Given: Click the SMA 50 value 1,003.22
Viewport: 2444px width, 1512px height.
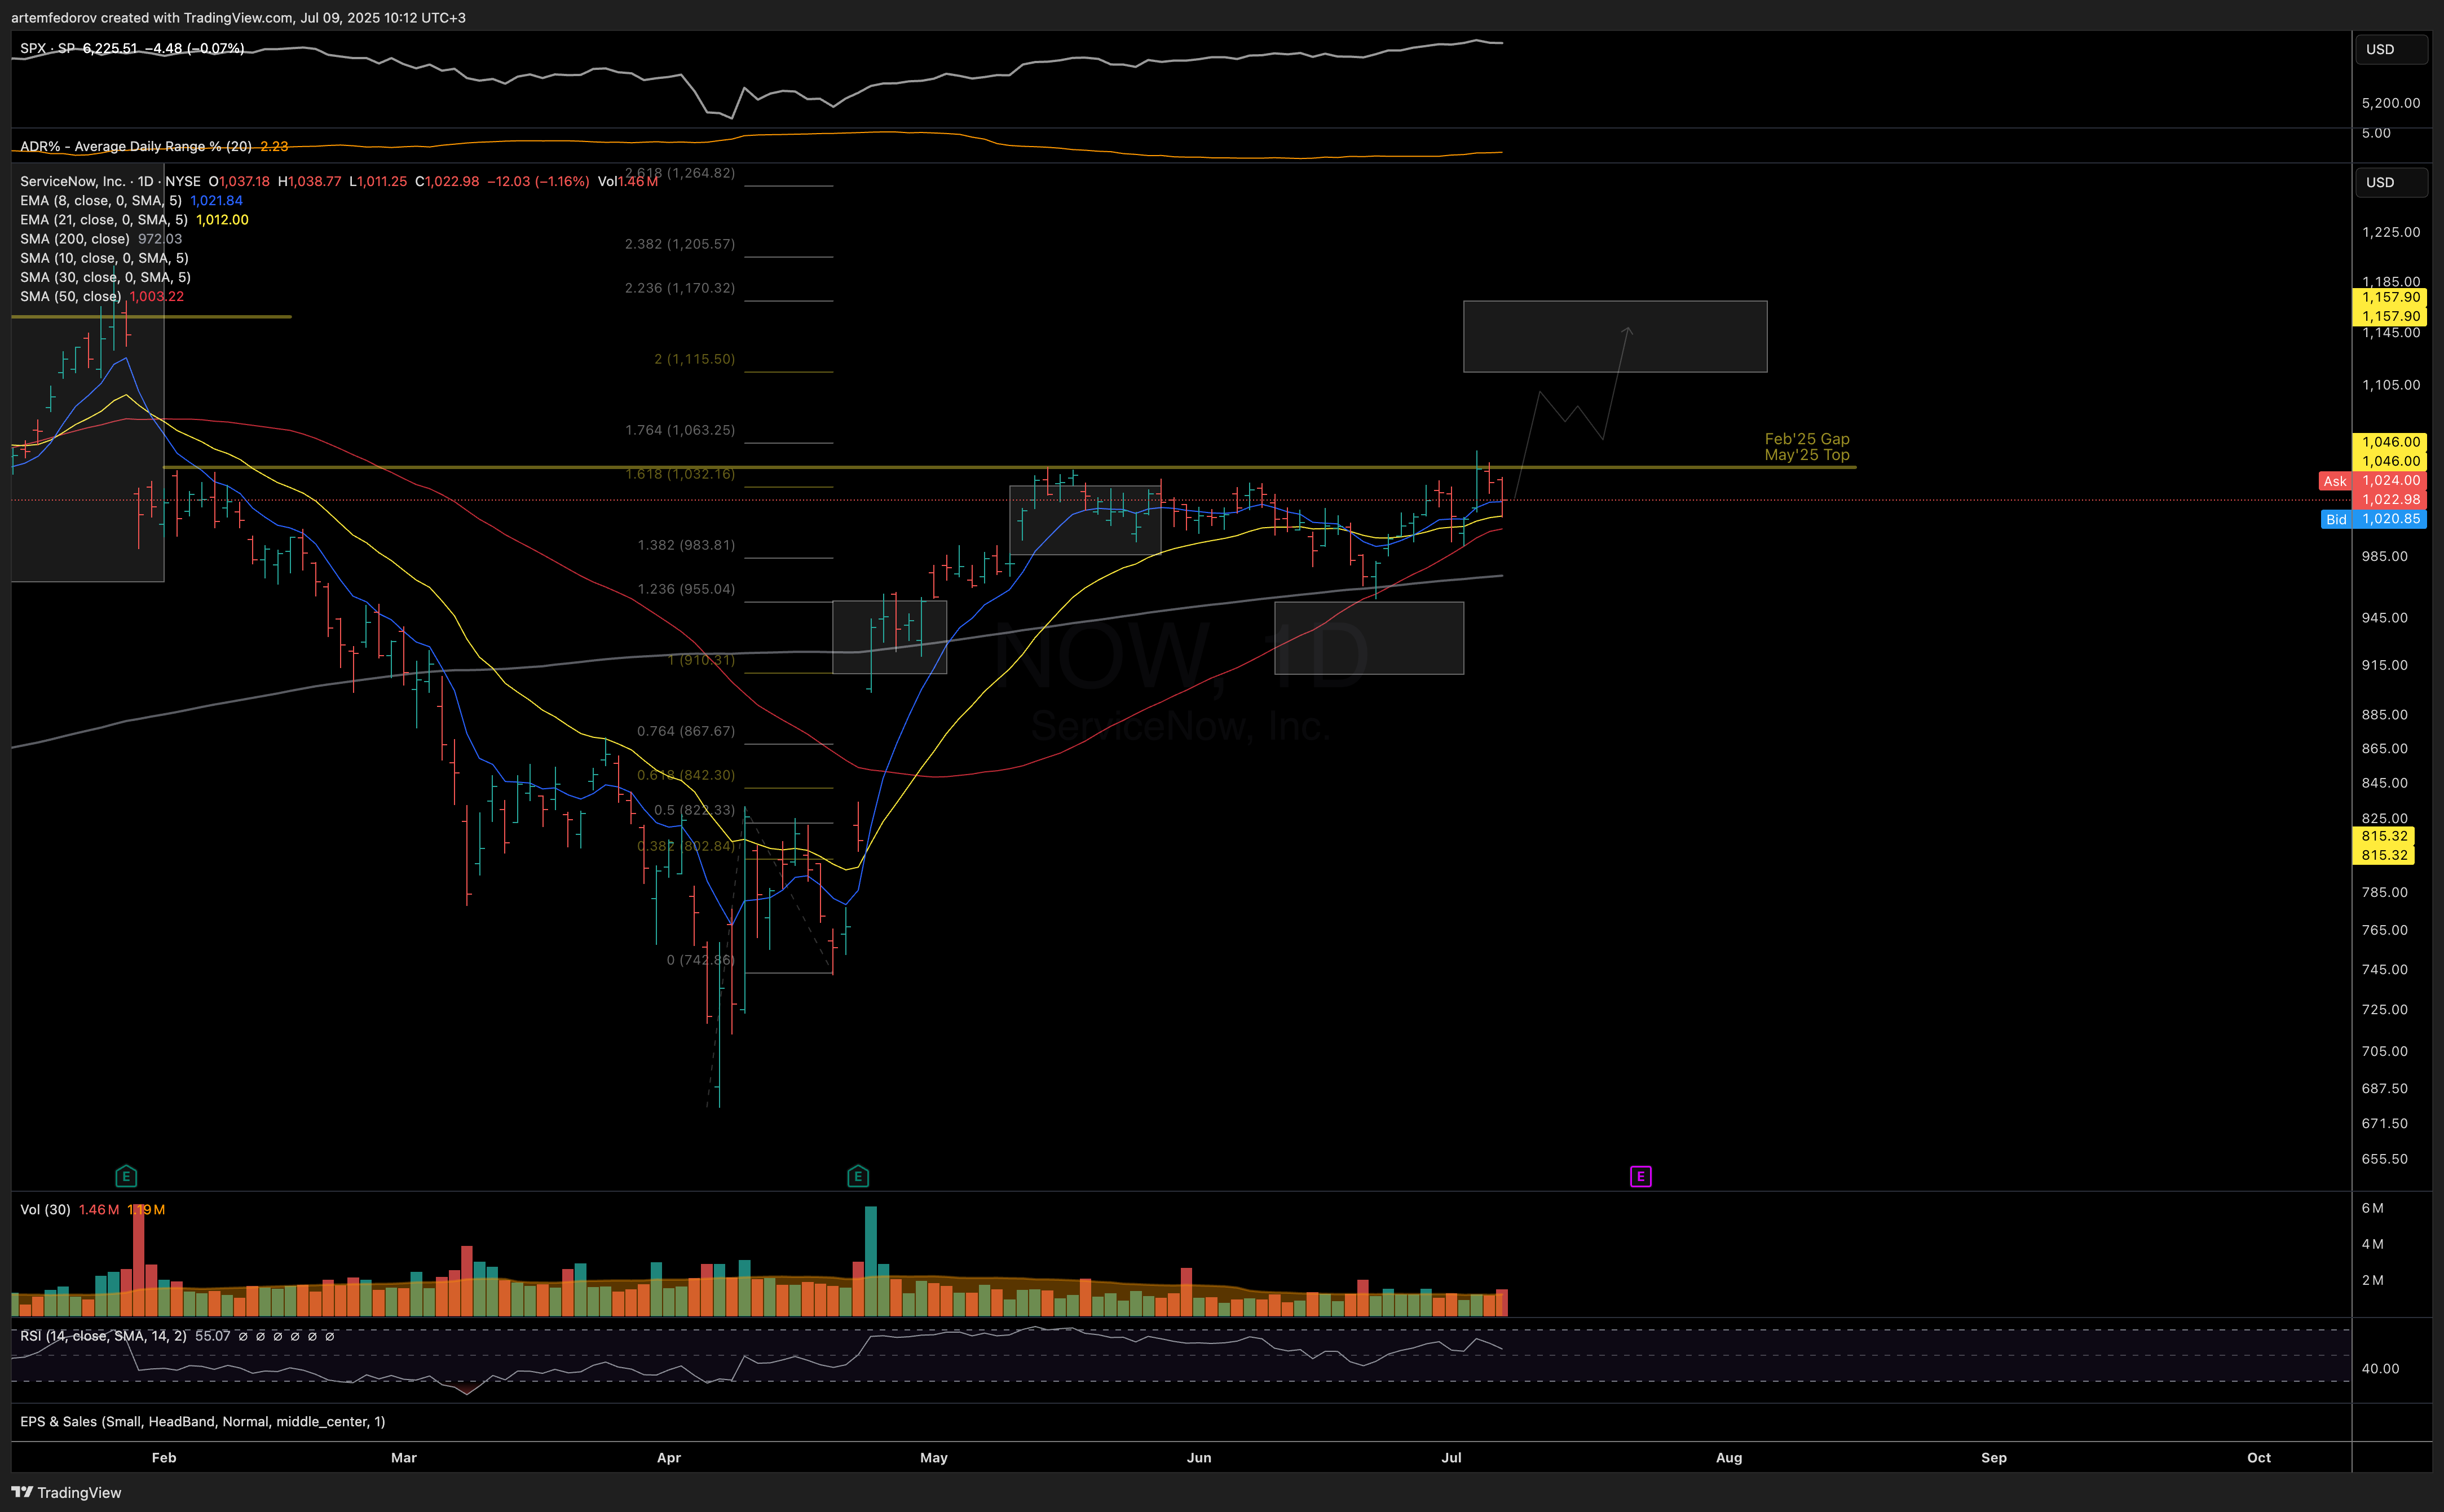Looking at the screenshot, I should [x=157, y=296].
